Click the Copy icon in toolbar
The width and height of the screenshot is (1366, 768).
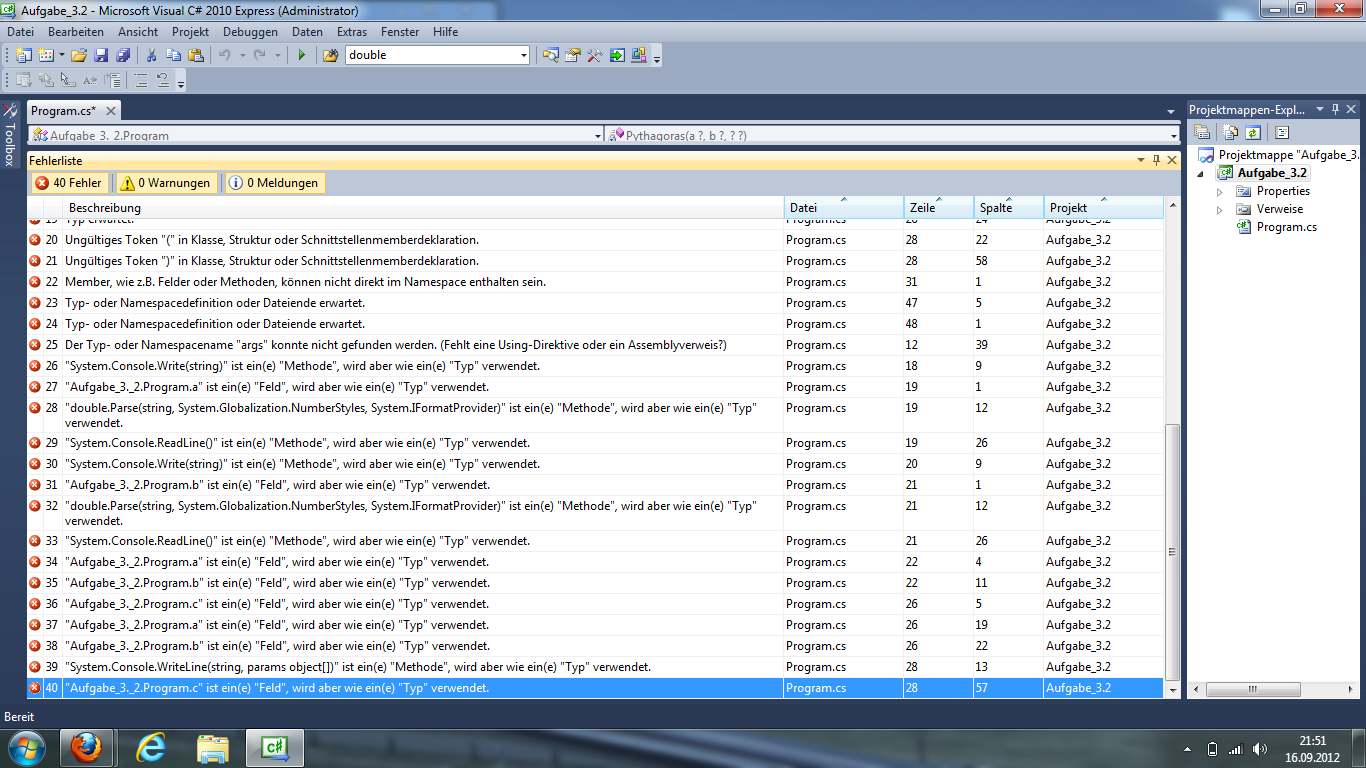coord(173,55)
